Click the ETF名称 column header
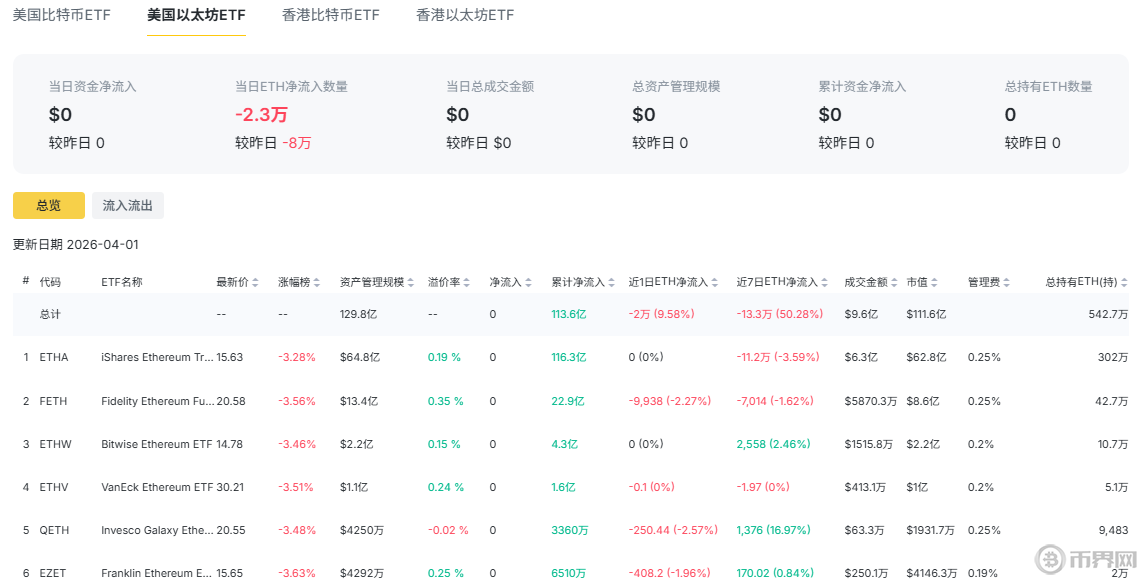This screenshot has height=587, width=1148. (122, 283)
